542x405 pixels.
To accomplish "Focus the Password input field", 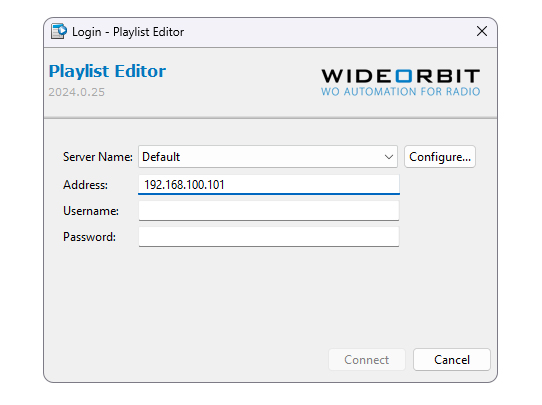I will (x=269, y=237).
